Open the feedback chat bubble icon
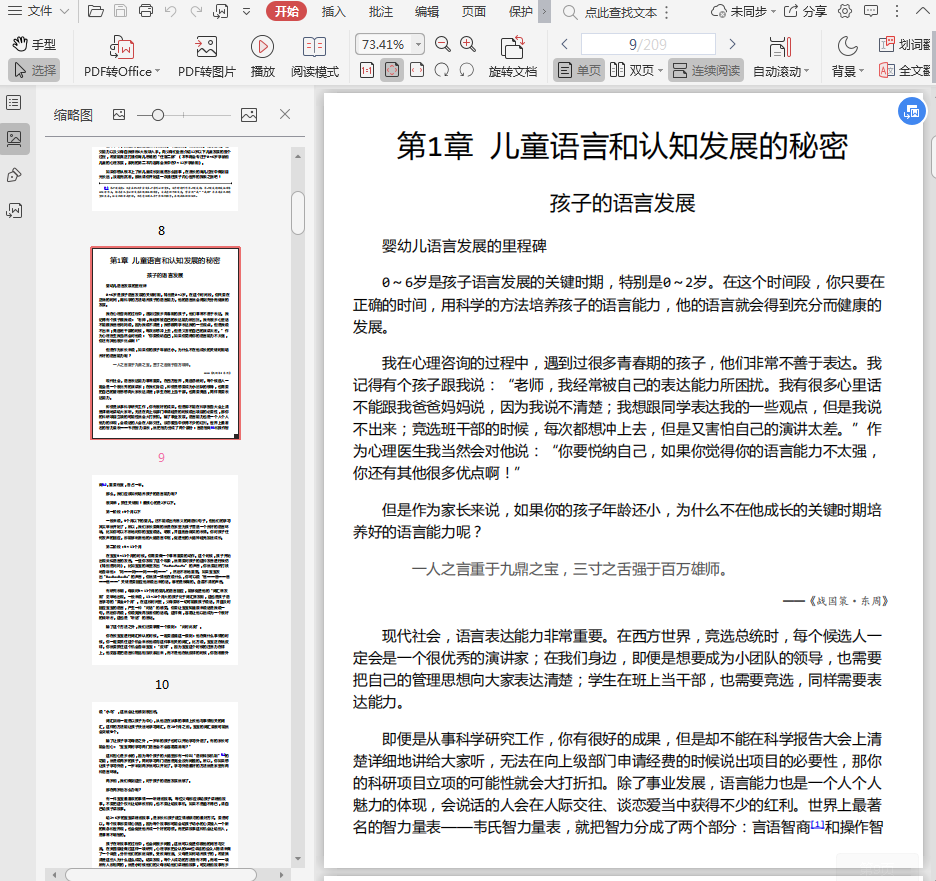 (x=871, y=11)
